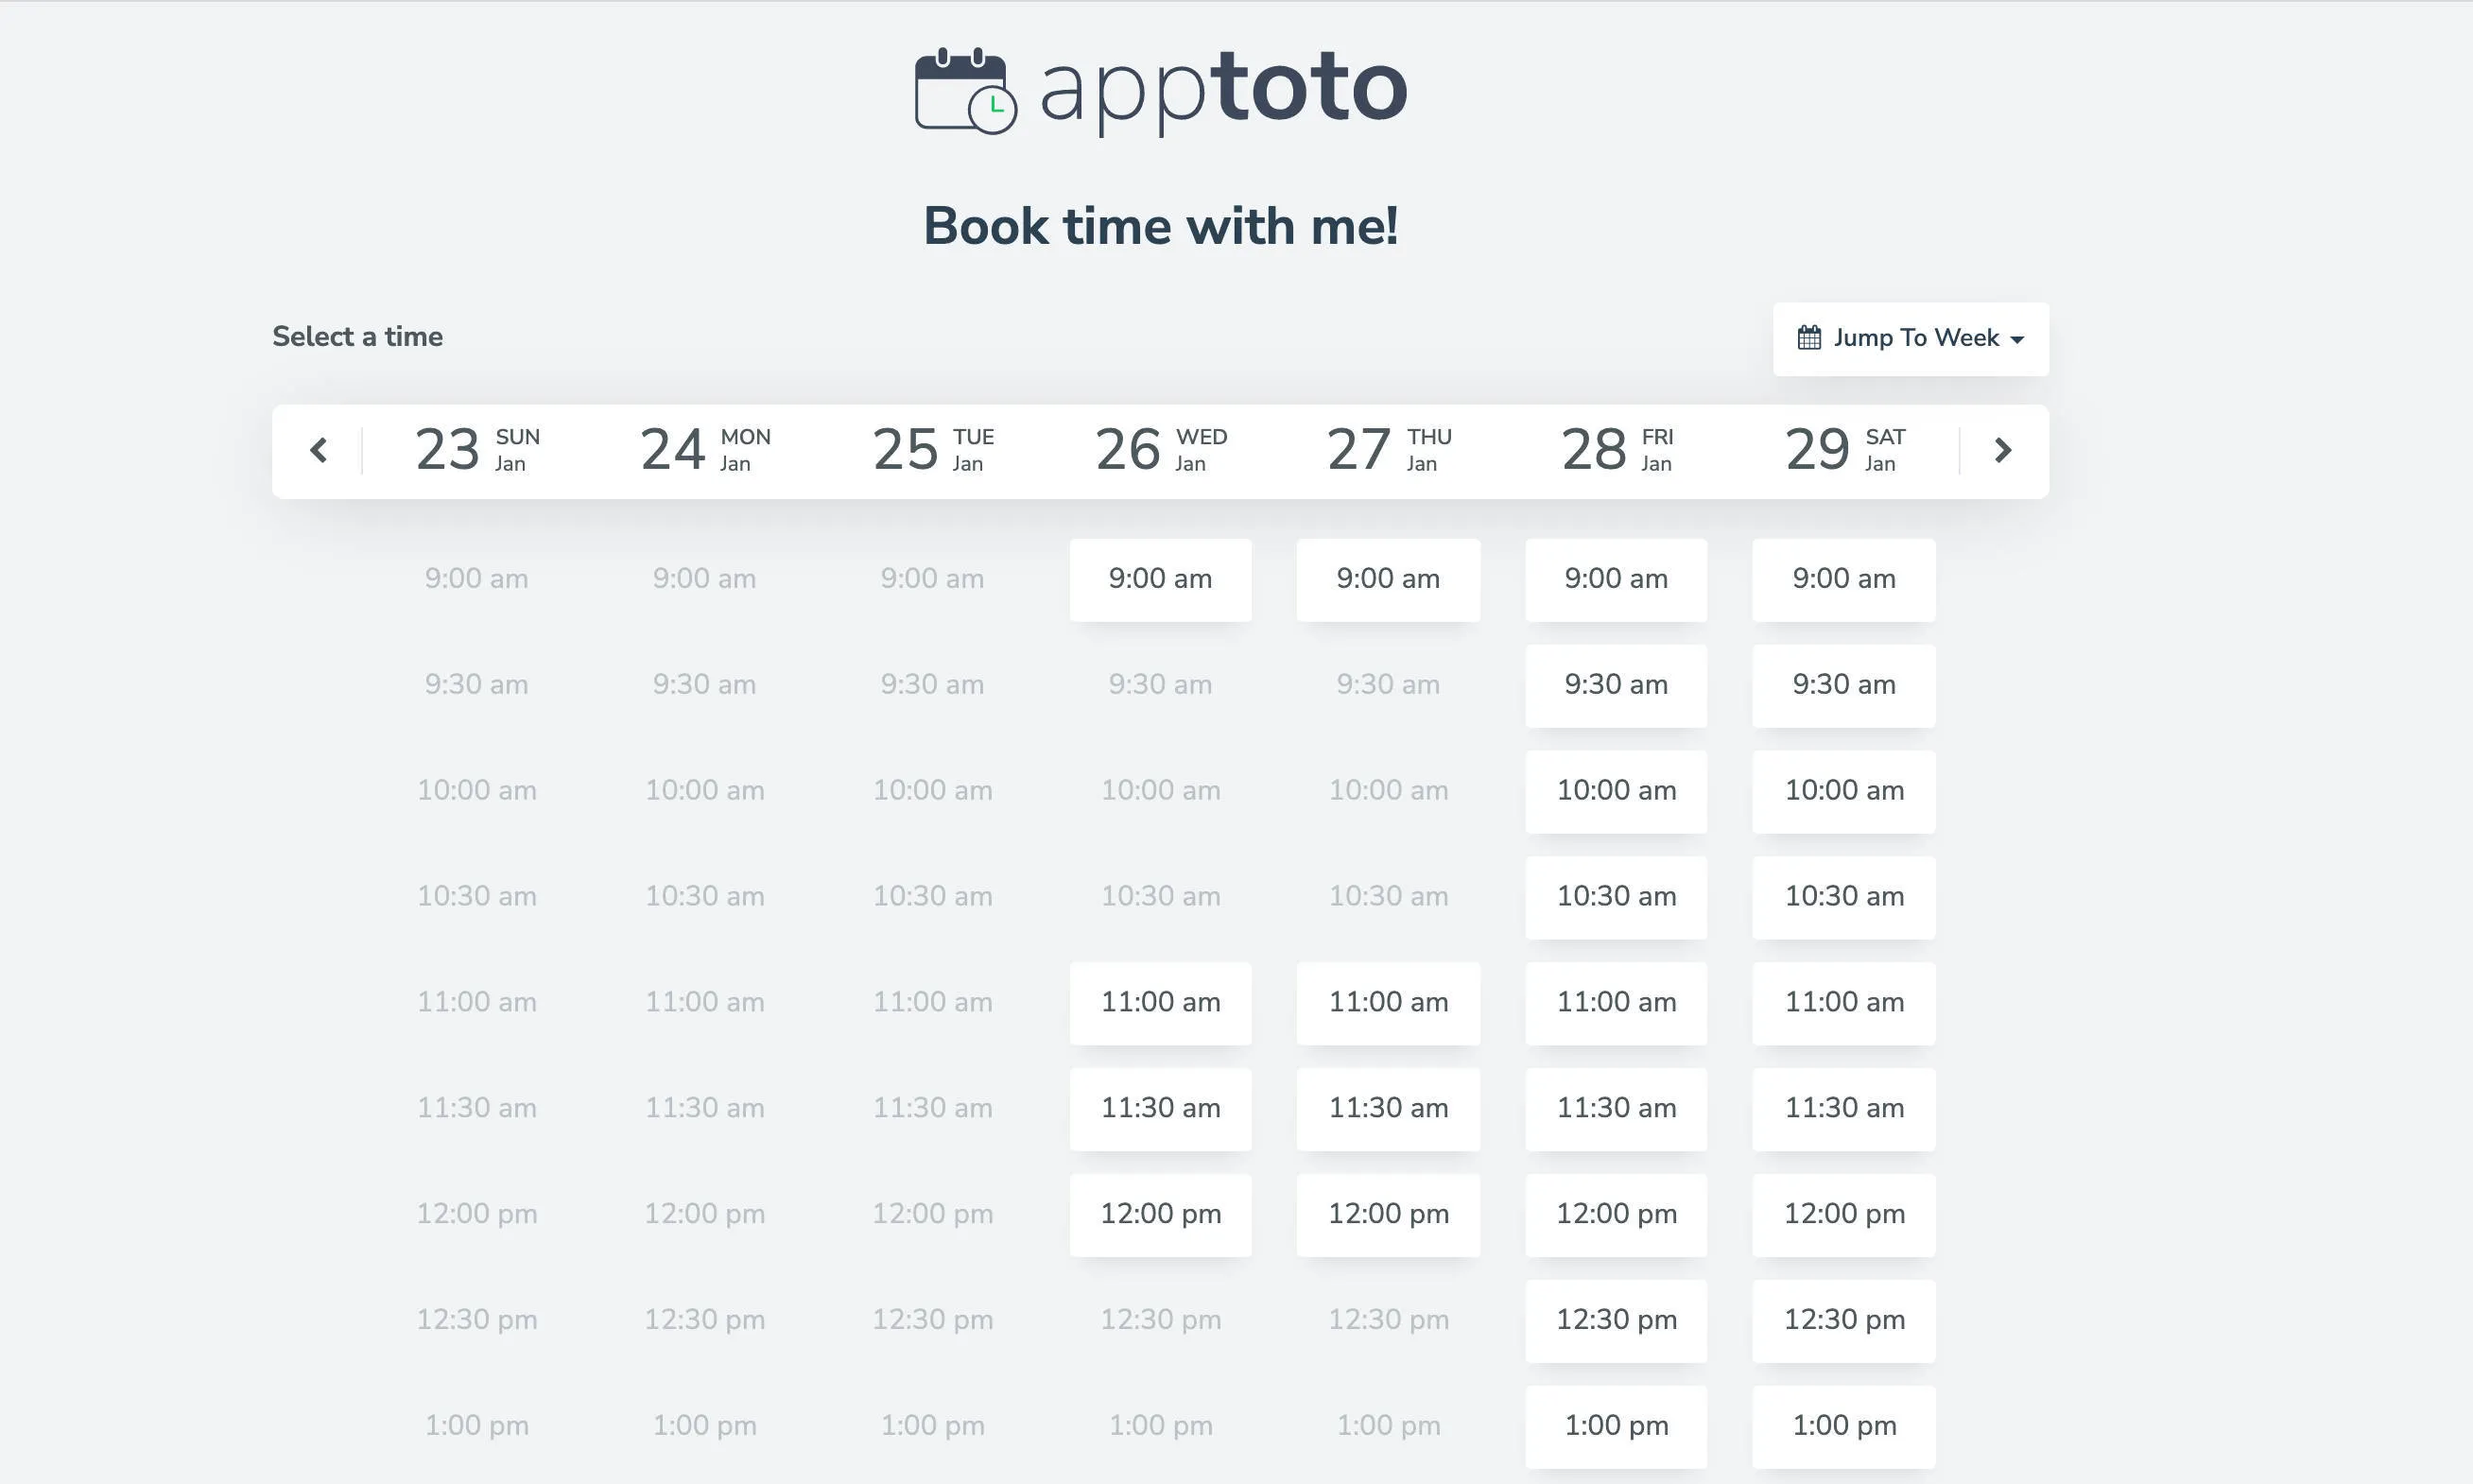Click the right chevron to view next week
Viewport: 2473px width, 1484px height.
point(2003,451)
